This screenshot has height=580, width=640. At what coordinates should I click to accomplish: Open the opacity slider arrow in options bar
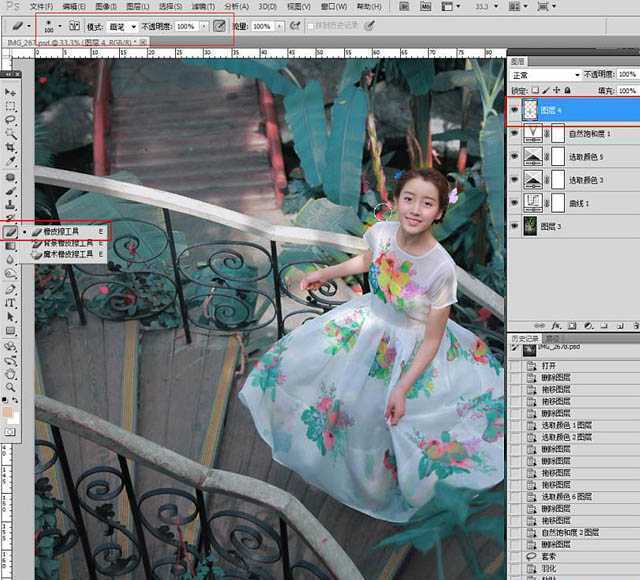click(204, 27)
